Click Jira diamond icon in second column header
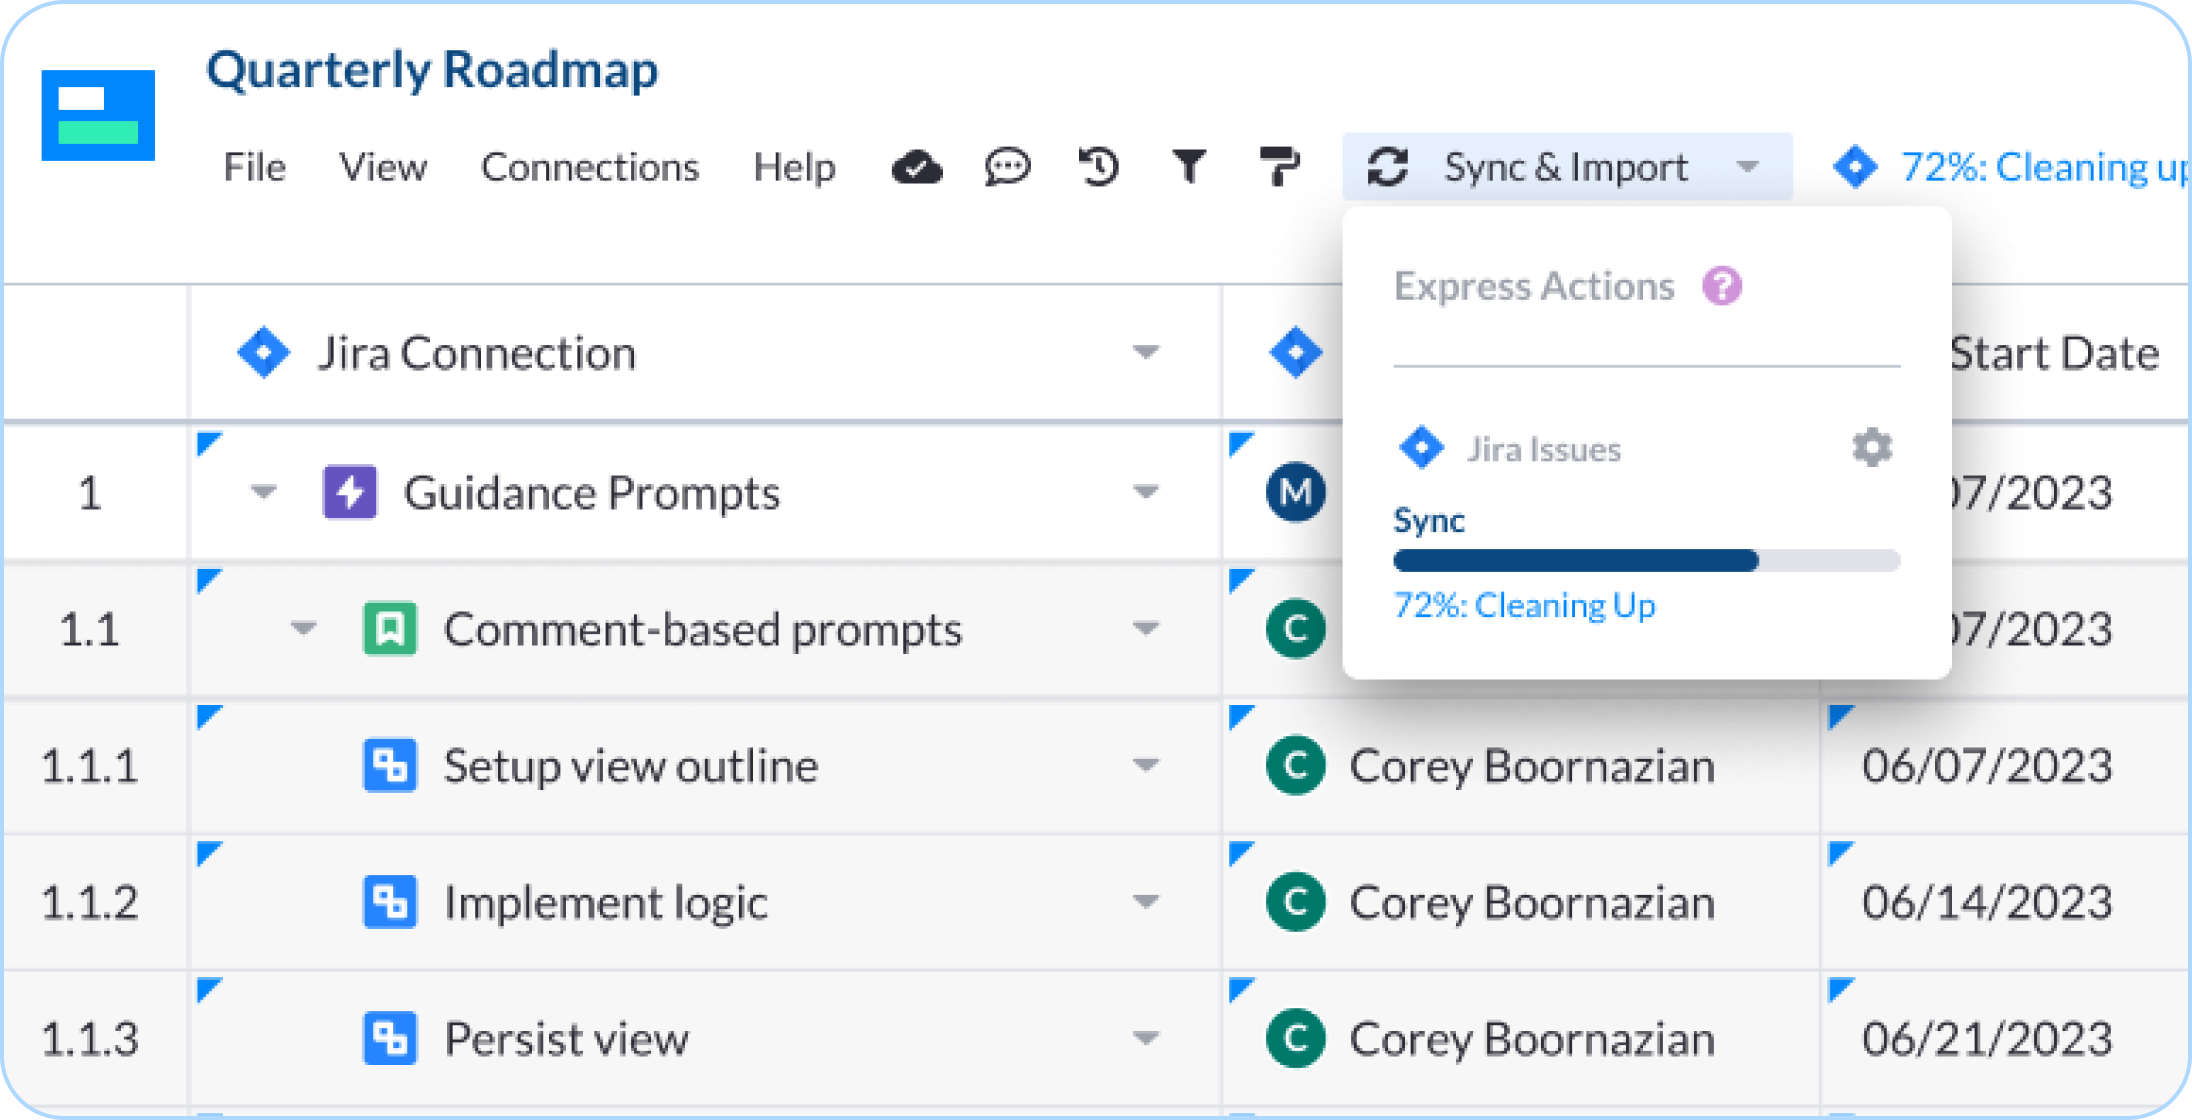The image size is (2192, 1120). tap(1296, 353)
